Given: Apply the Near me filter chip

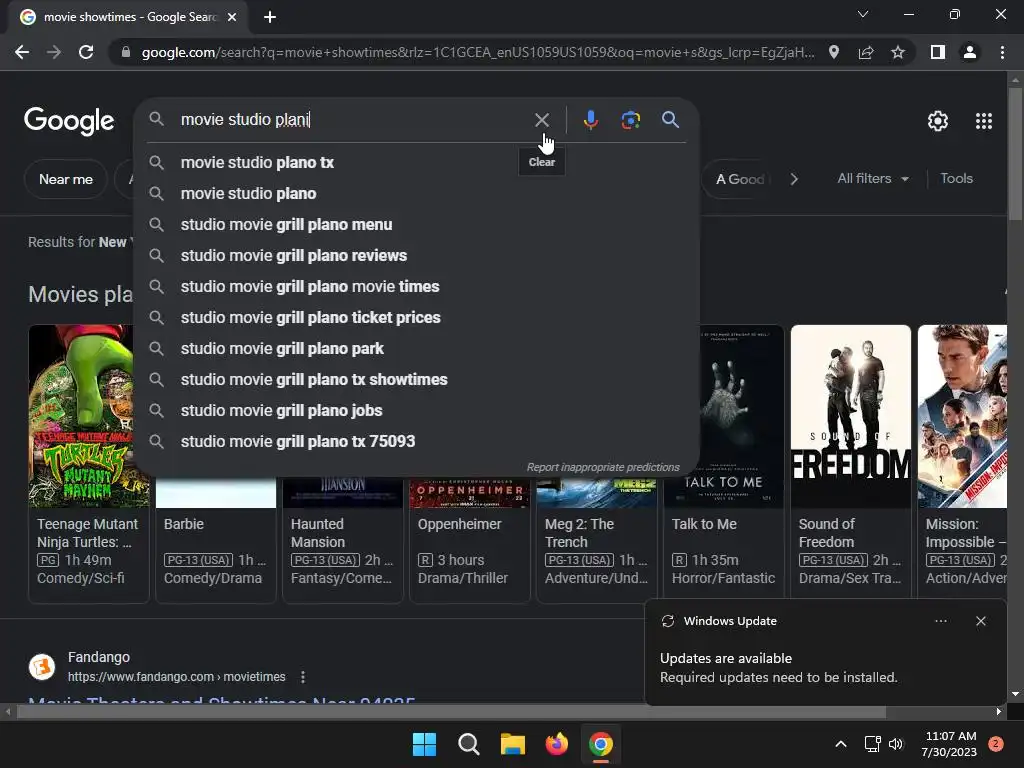Looking at the screenshot, I should pos(66,180).
